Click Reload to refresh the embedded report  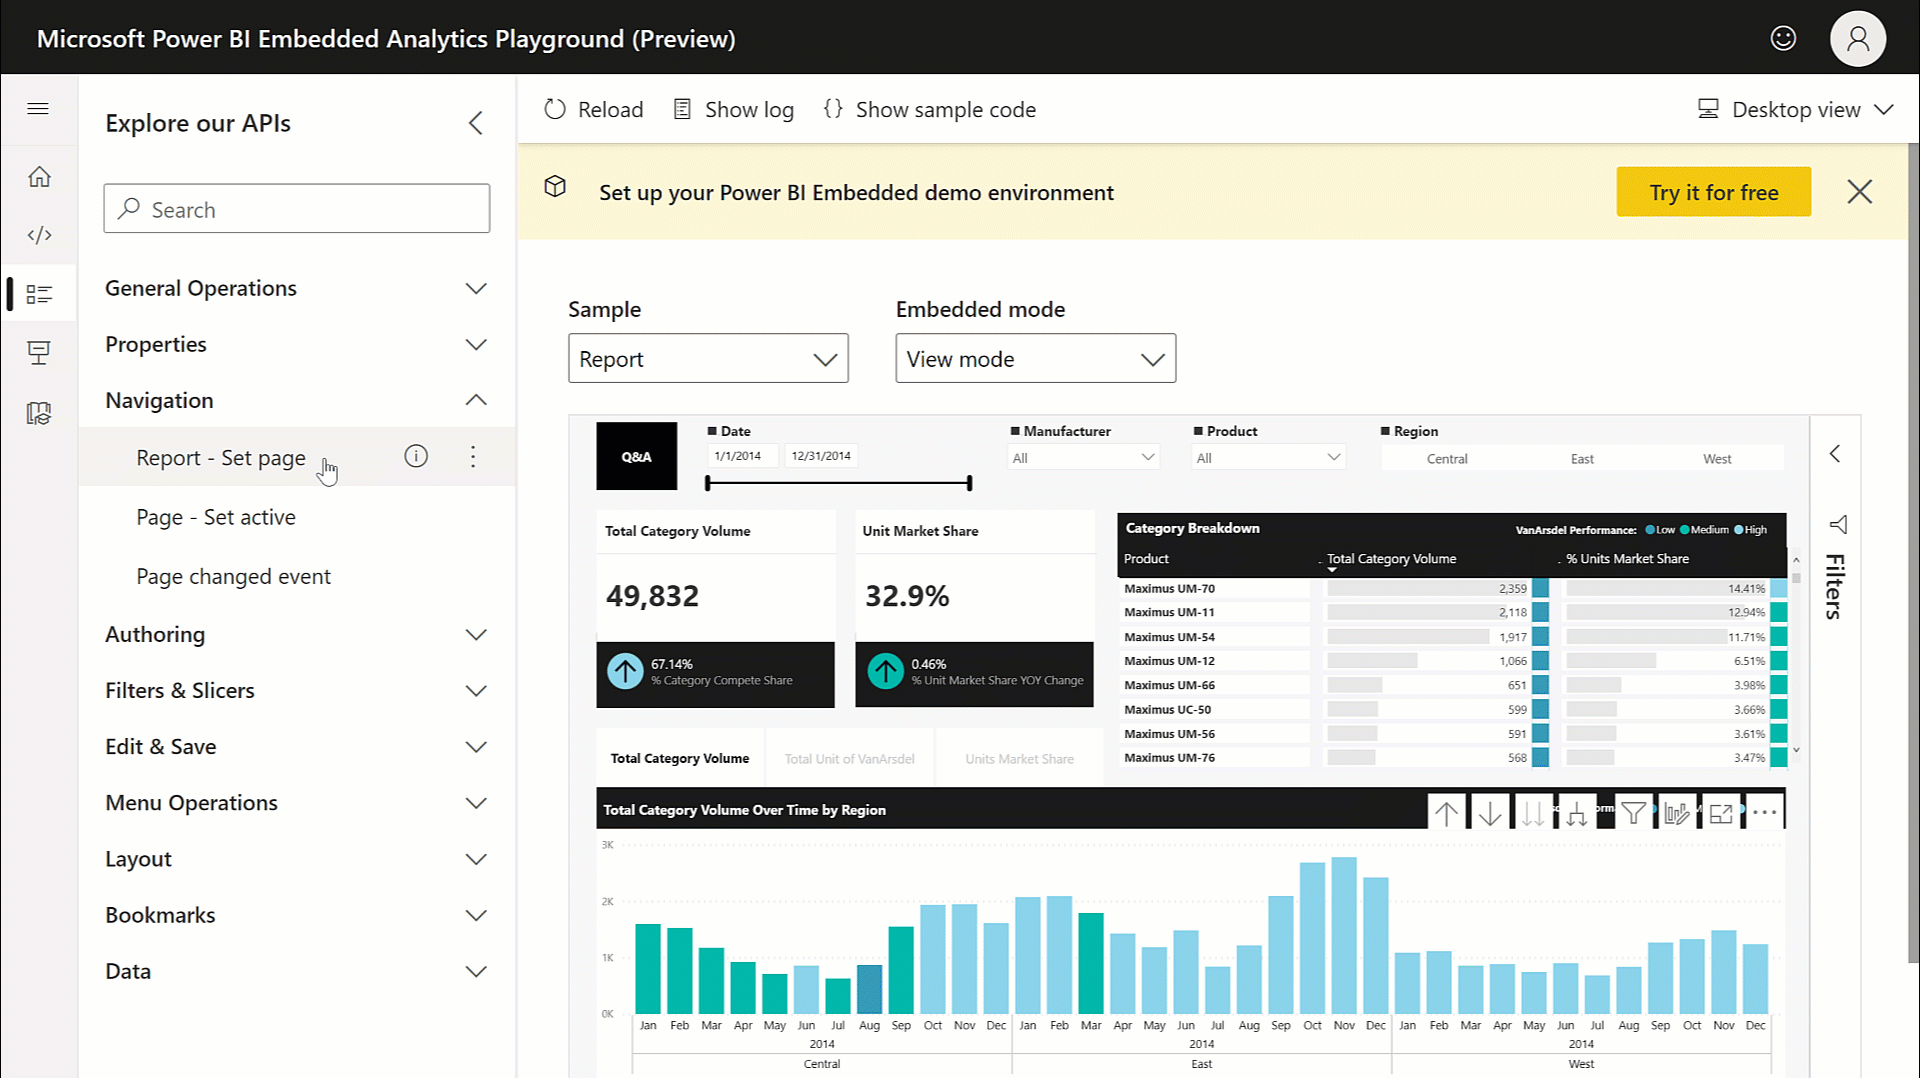593,109
